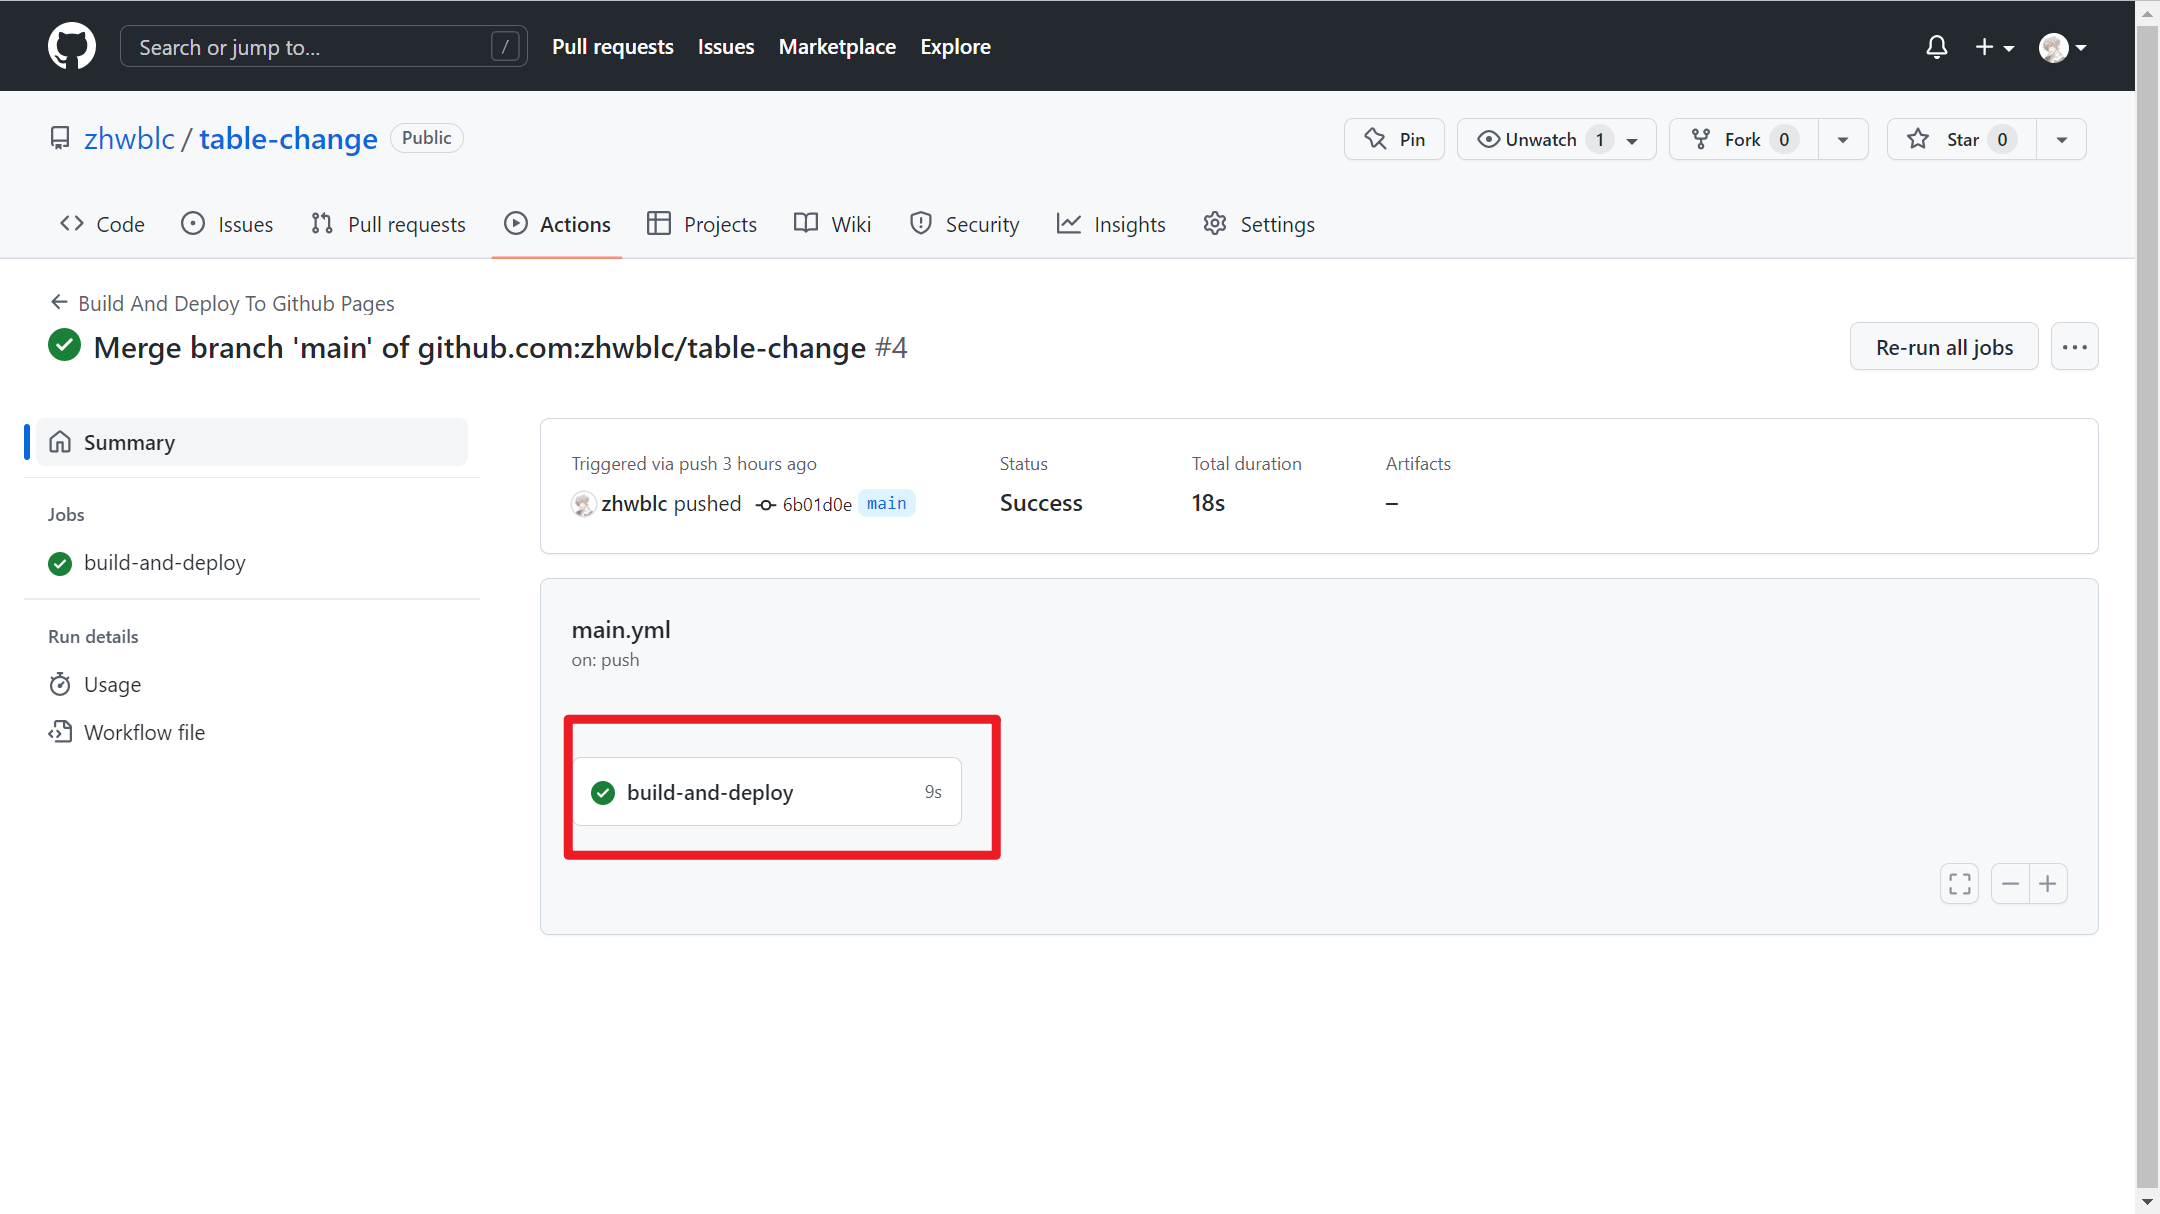Open the notifications bell
This screenshot has width=2160, height=1214.
(1936, 47)
